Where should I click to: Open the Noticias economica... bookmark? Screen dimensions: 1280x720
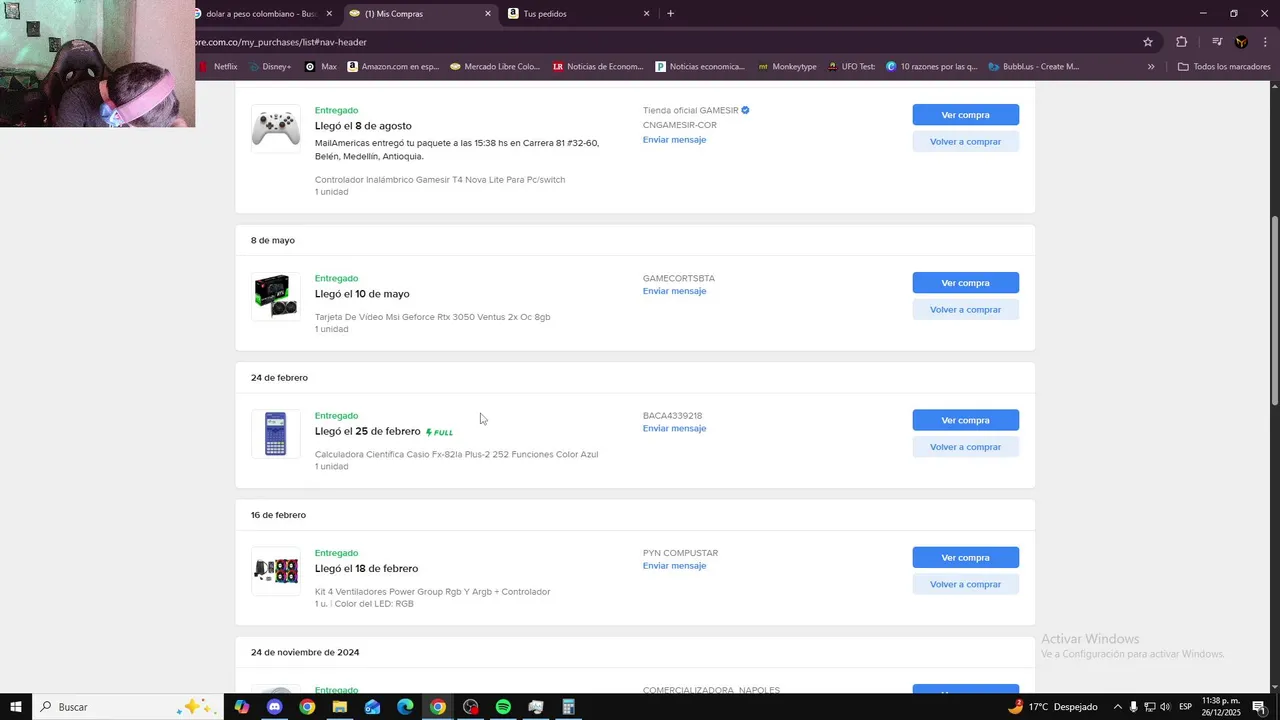click(x=700, y=67)
